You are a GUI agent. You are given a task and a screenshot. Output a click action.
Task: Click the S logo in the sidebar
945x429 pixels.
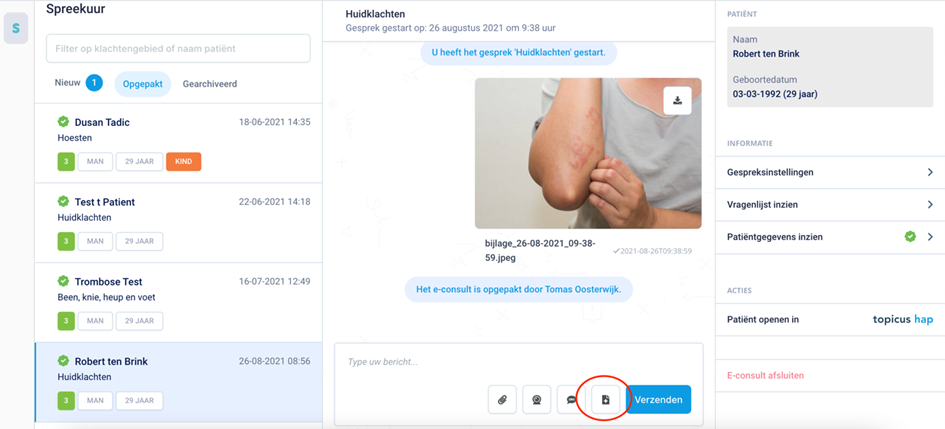16,28
